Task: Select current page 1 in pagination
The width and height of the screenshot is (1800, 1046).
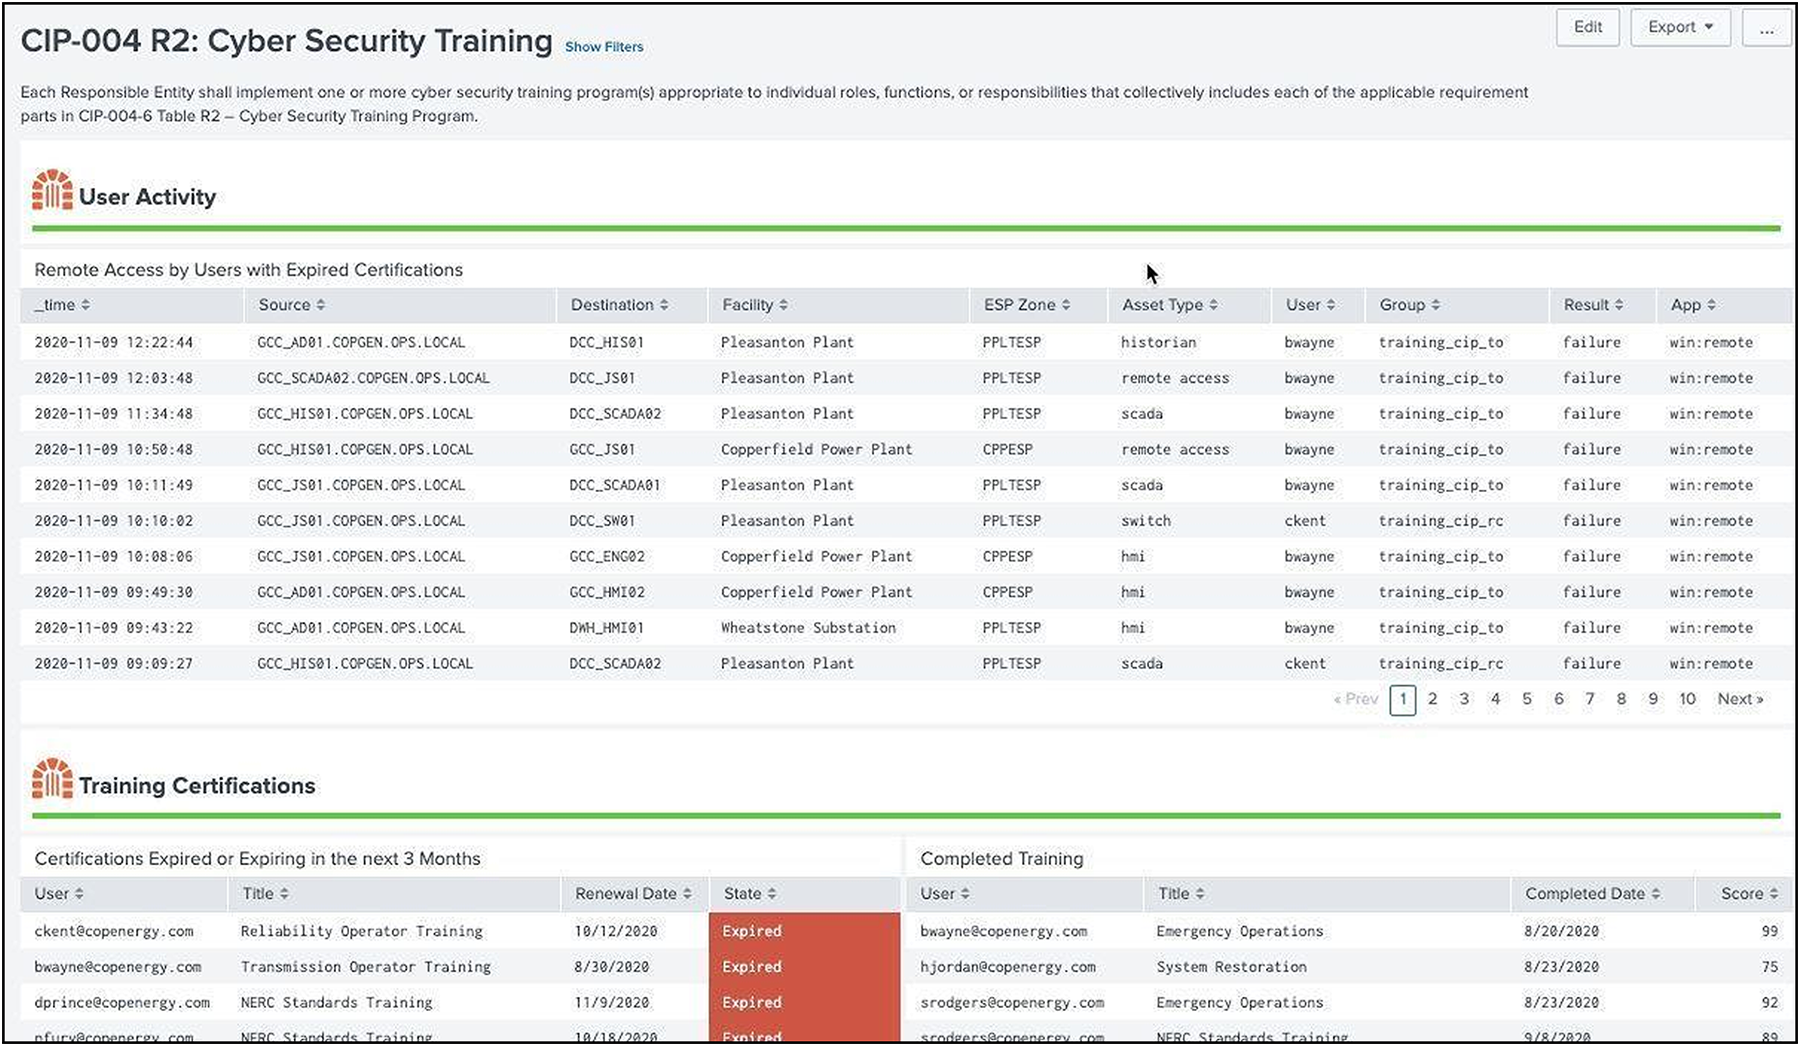Action: tap(1403, 700)
